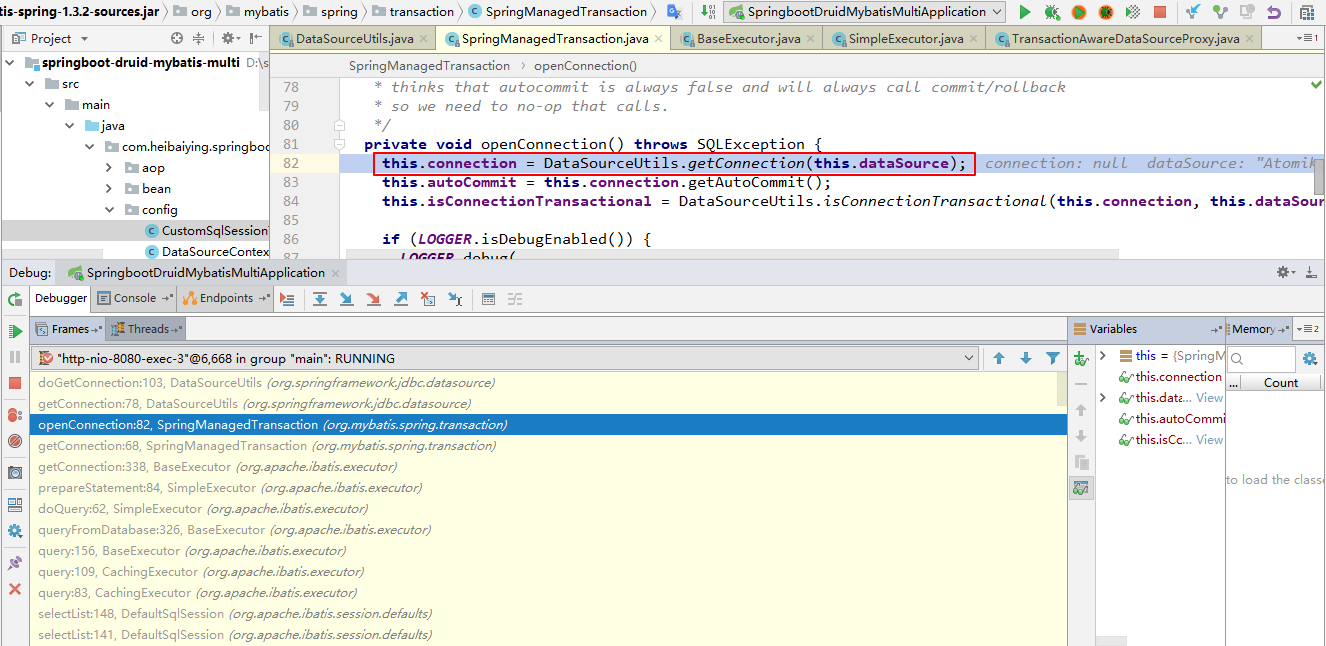Collapse the config folder in Project tree
1326x646 pixels.
(109, 210)
